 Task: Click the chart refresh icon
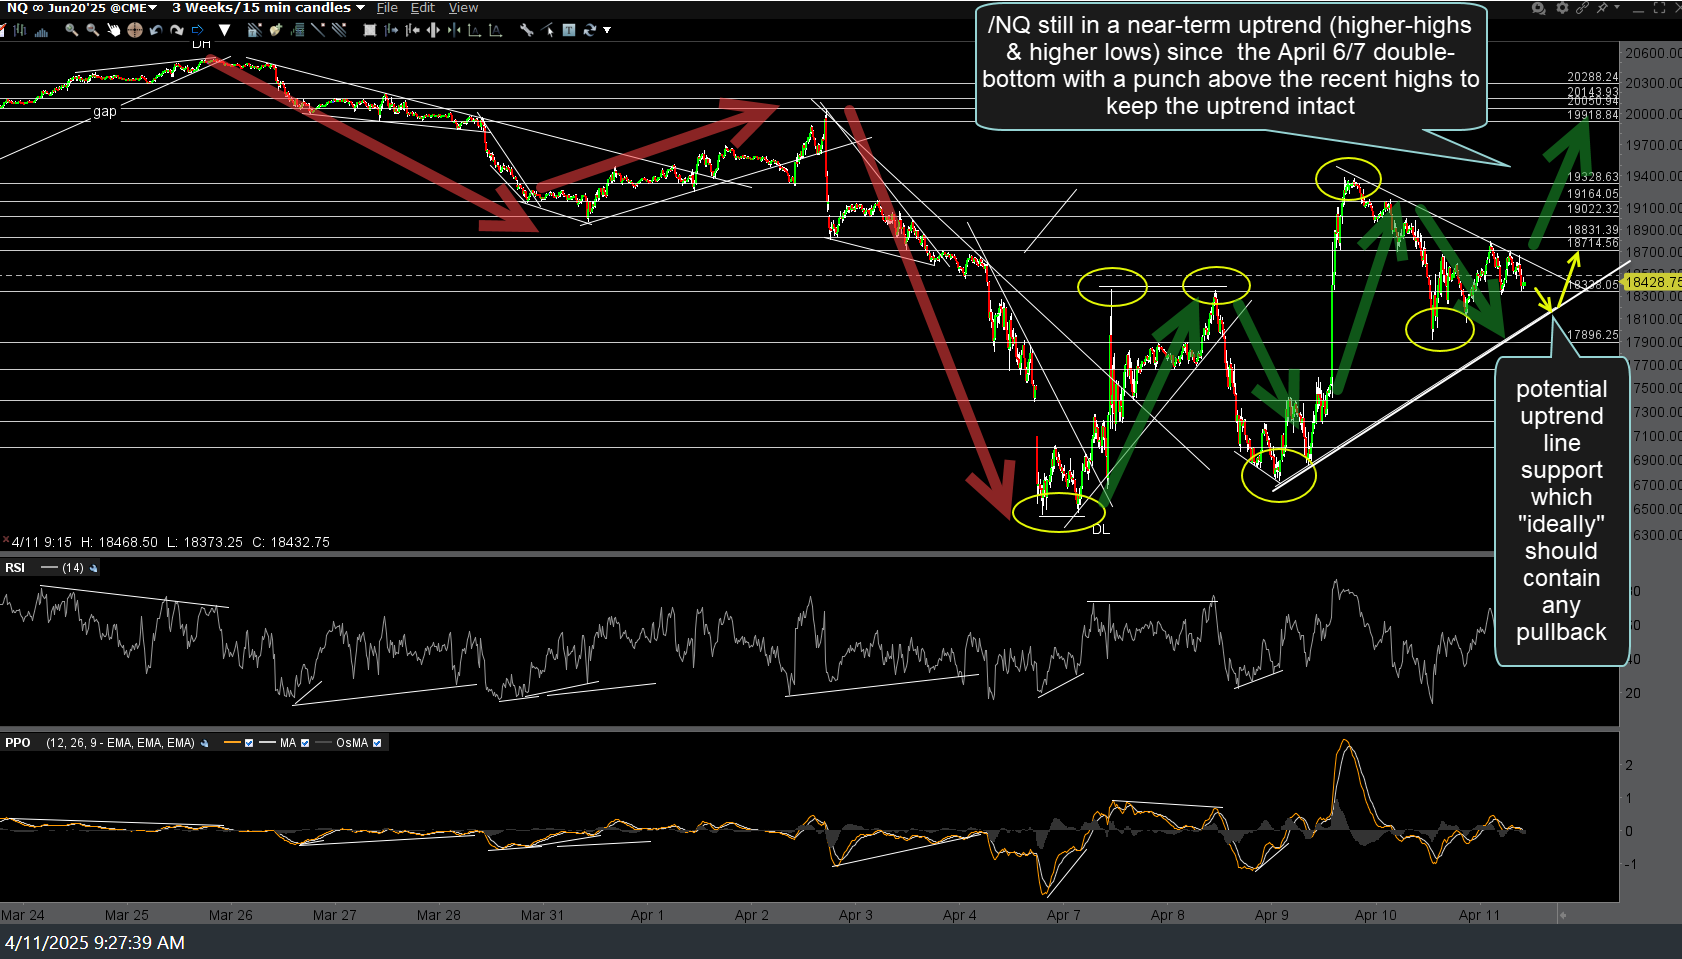[x=589, y=30]
